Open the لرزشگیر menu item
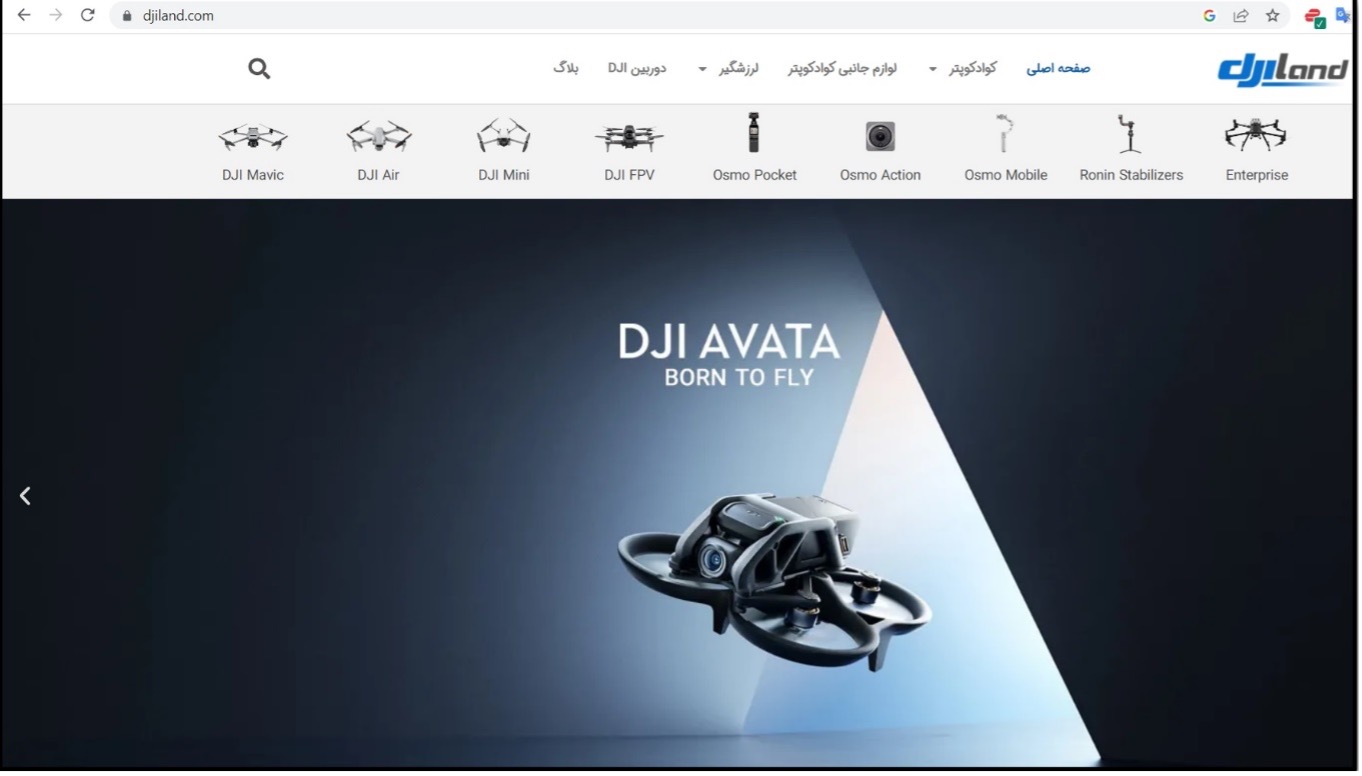This screenshot has width=1362, height=776. pyautogui.click(x=739, y=68)
